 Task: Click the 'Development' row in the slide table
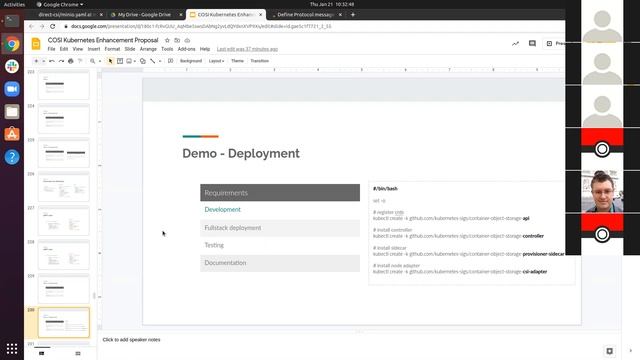[280, 210]
